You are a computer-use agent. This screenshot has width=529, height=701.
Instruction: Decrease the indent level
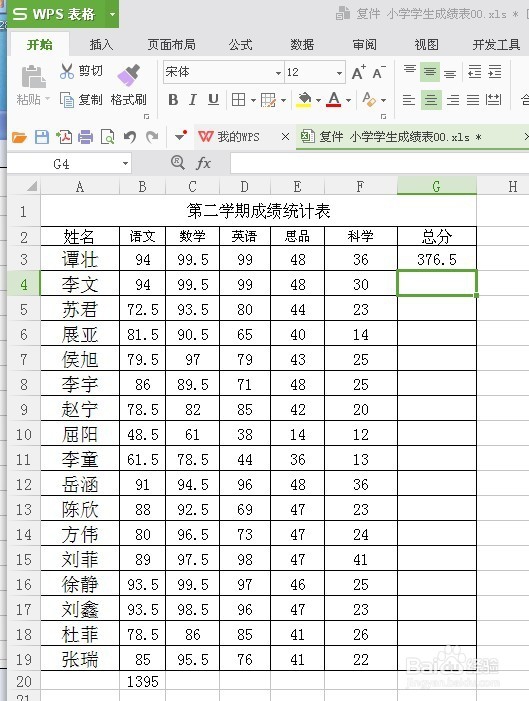coord(474,72)
